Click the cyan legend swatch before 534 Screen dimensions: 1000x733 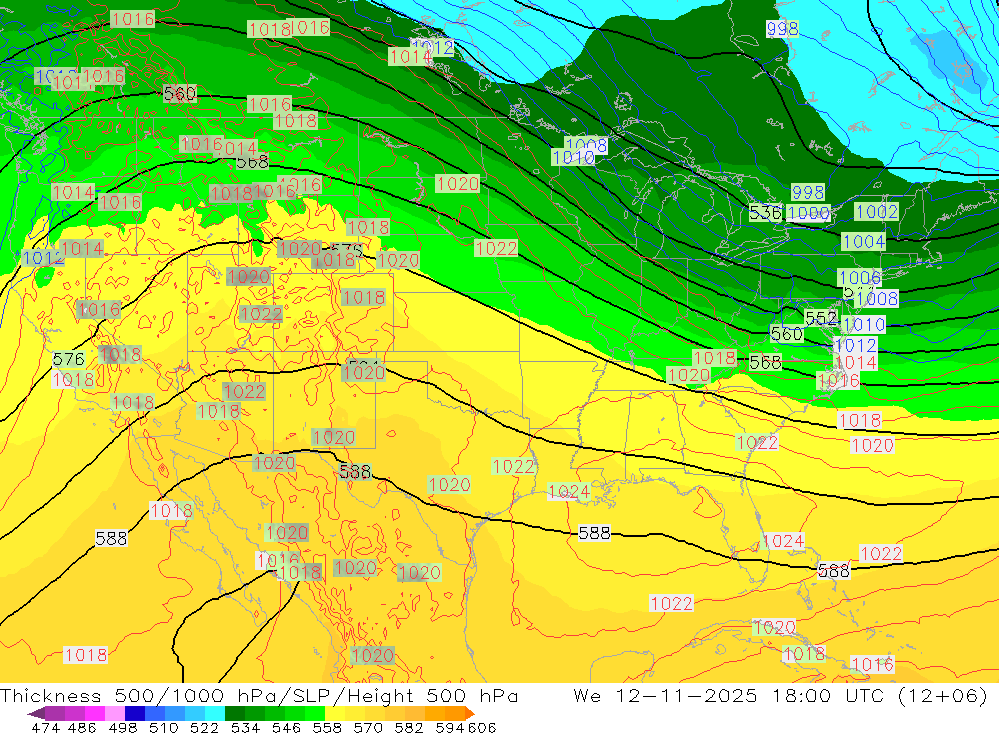click(x=215, y=713)
